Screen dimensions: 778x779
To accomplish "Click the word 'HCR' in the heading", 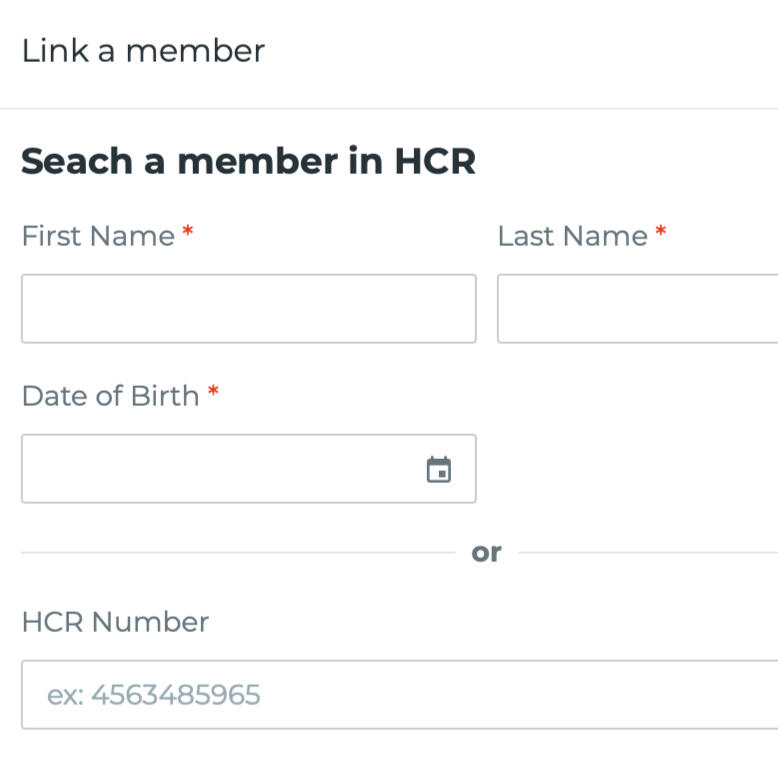I will (435, 161).
